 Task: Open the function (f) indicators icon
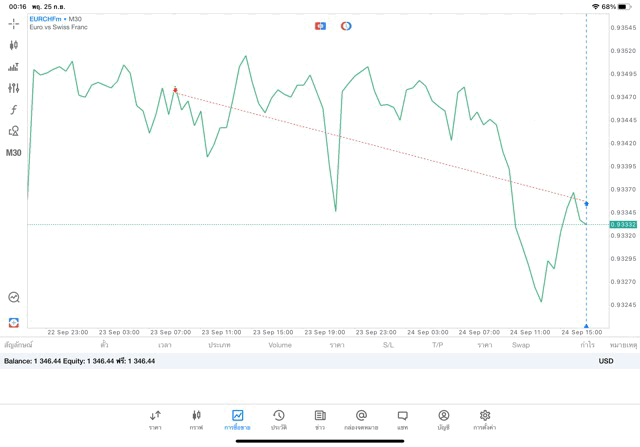13,110
